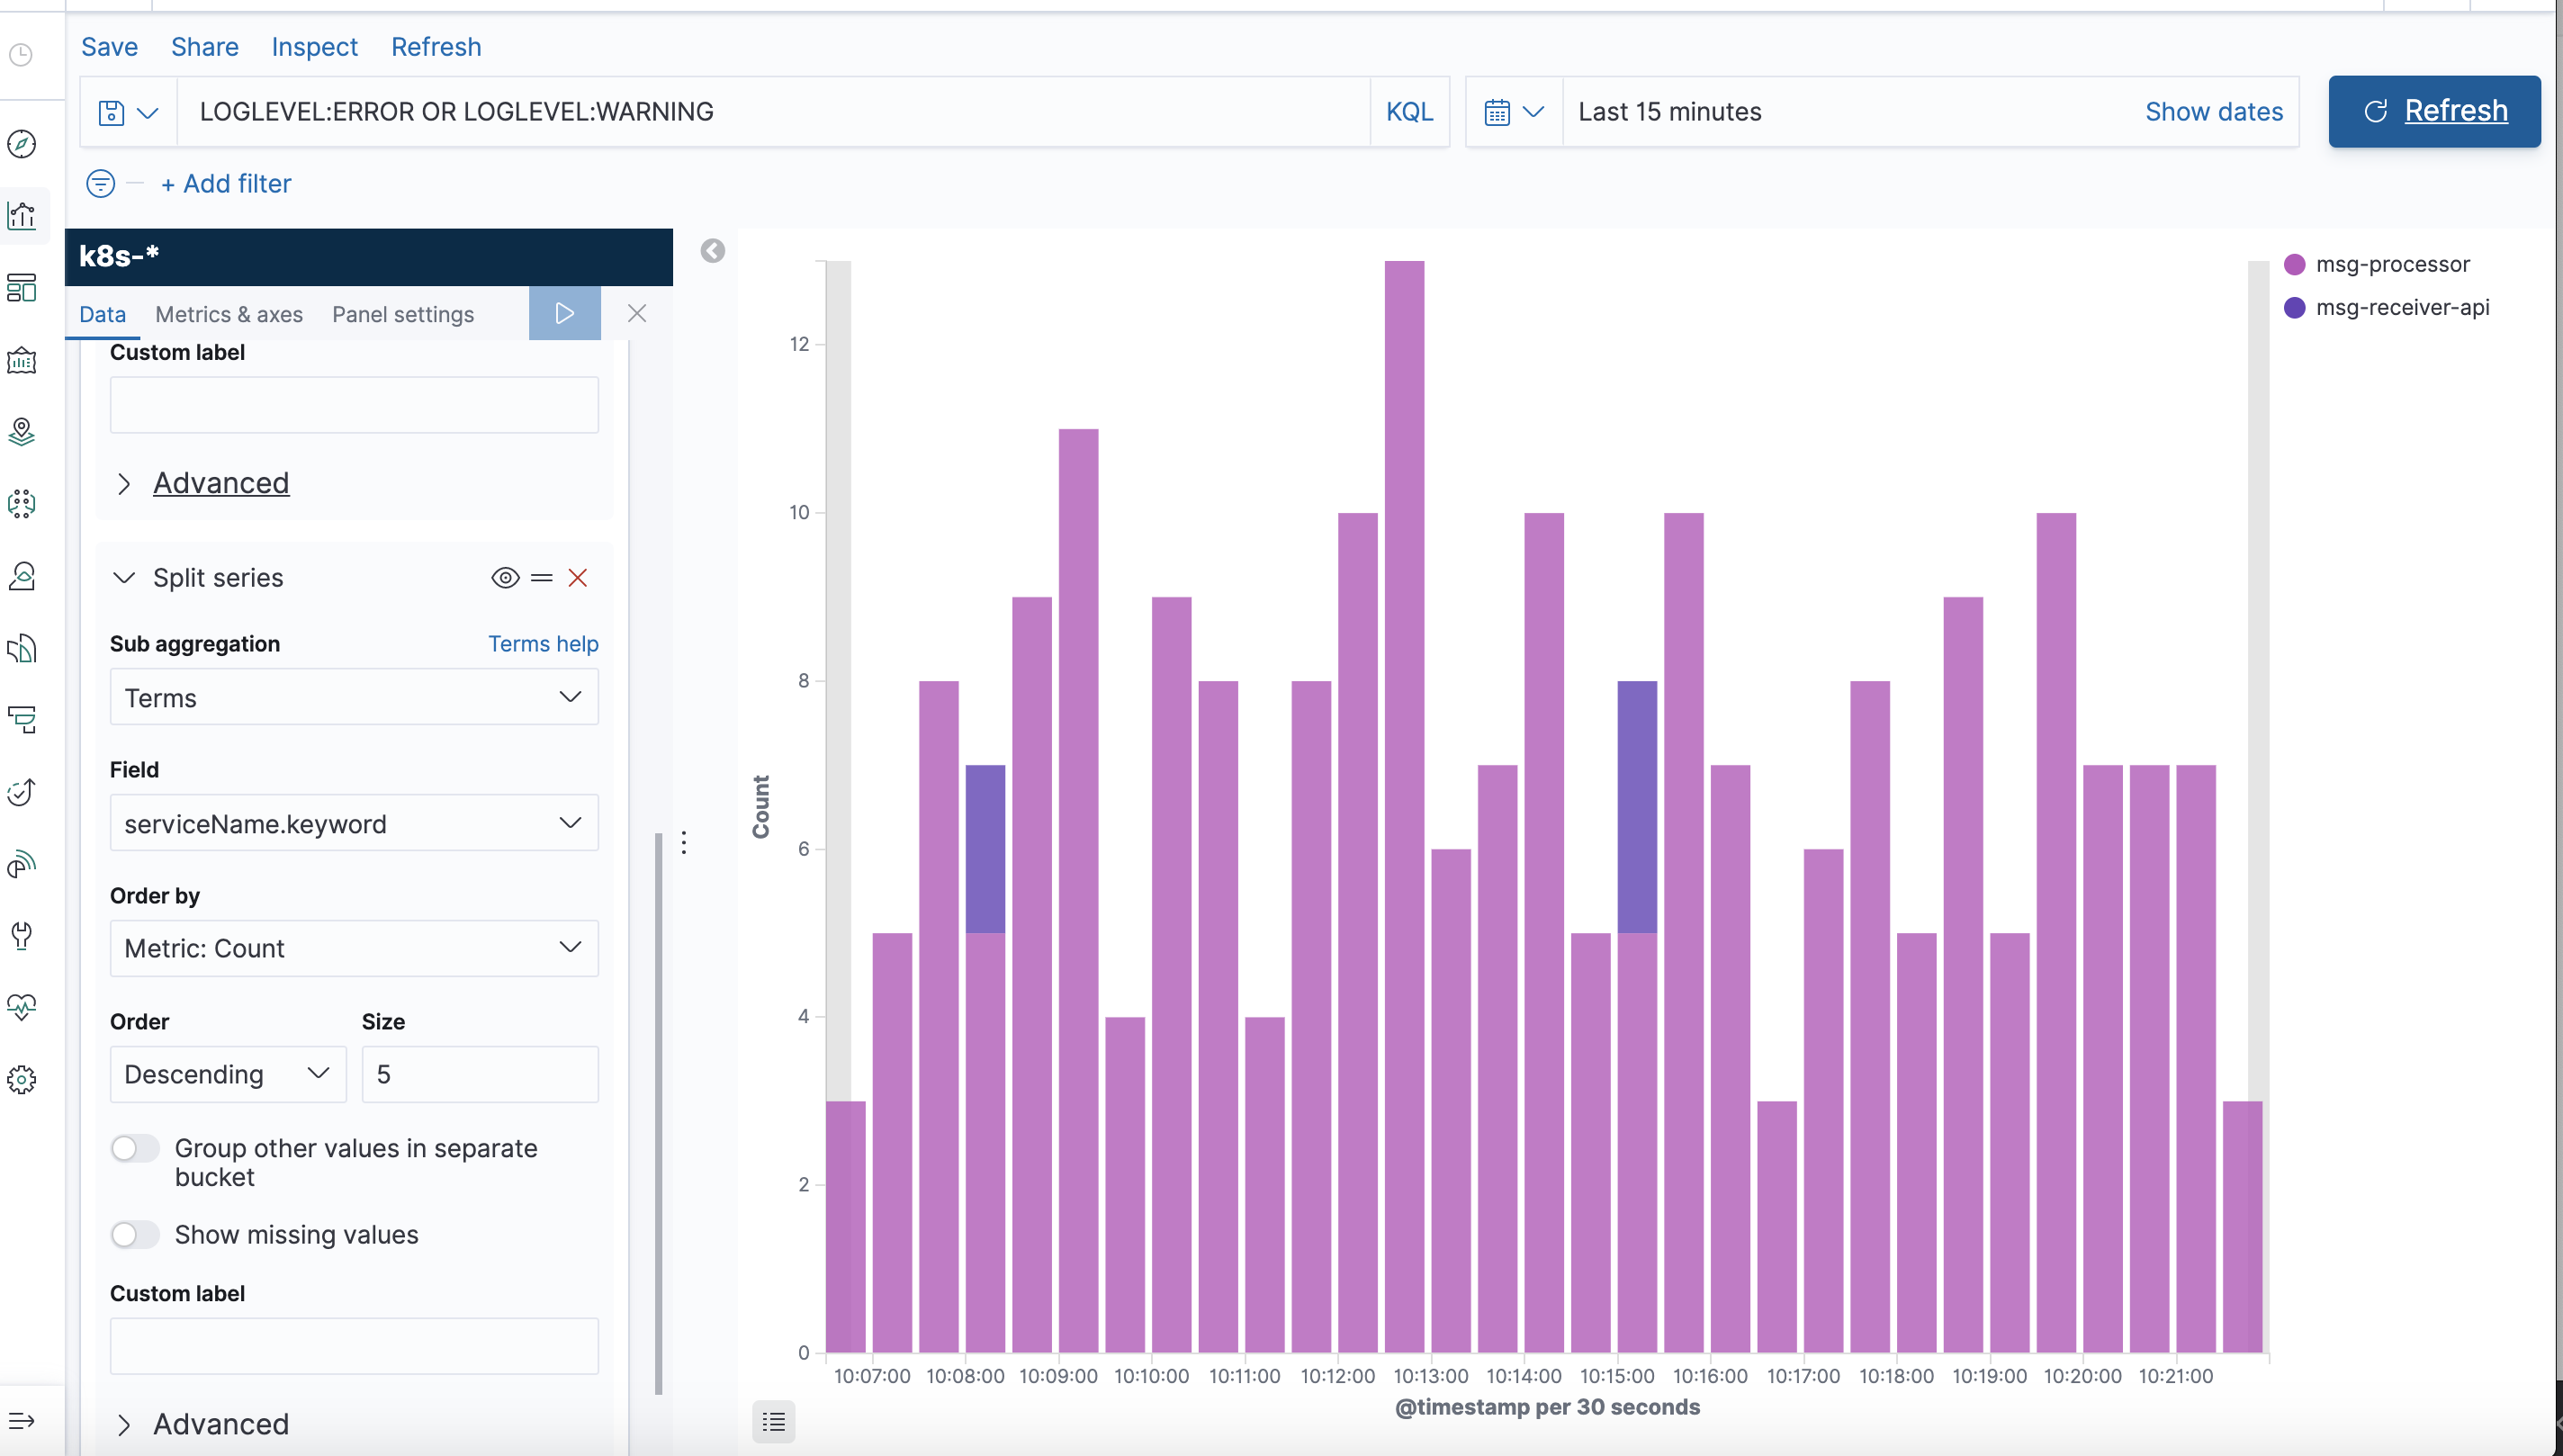This screenshot has width=2563, height=1456.
Task: Open Management gear icon in sidebar
Action: coord(21,1080)
